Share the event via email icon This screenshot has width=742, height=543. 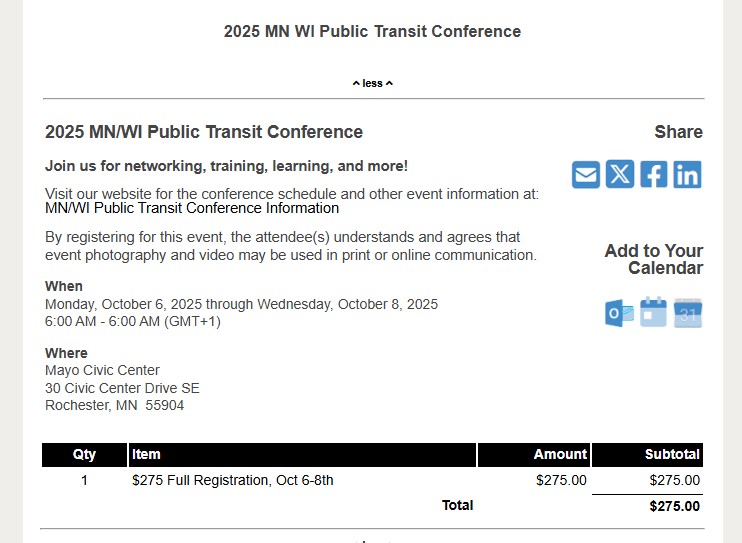[586, 175]
